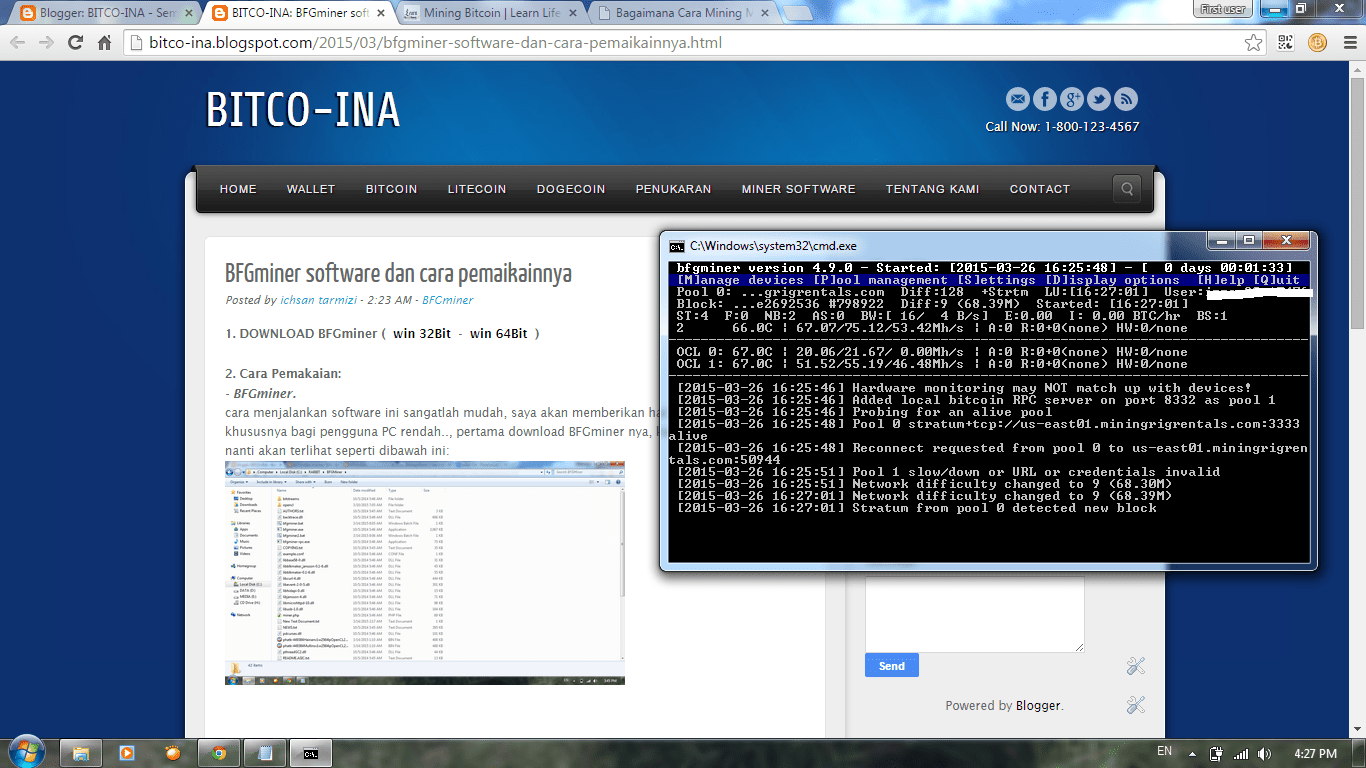Open the DOGECOIN menu item

coord(571,189)
